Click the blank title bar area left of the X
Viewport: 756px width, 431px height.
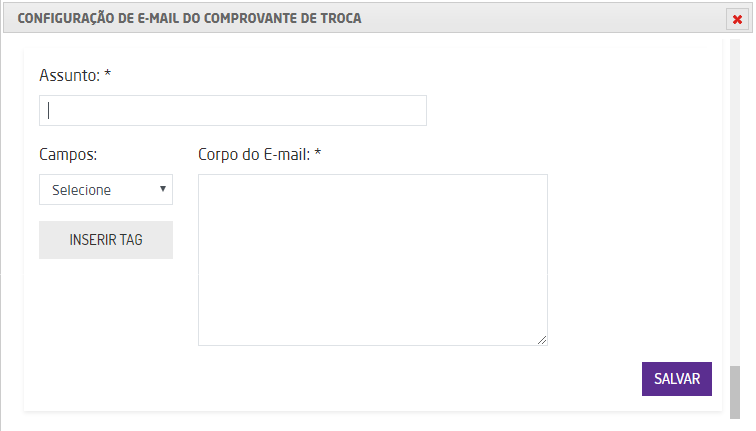click(550, 19)
